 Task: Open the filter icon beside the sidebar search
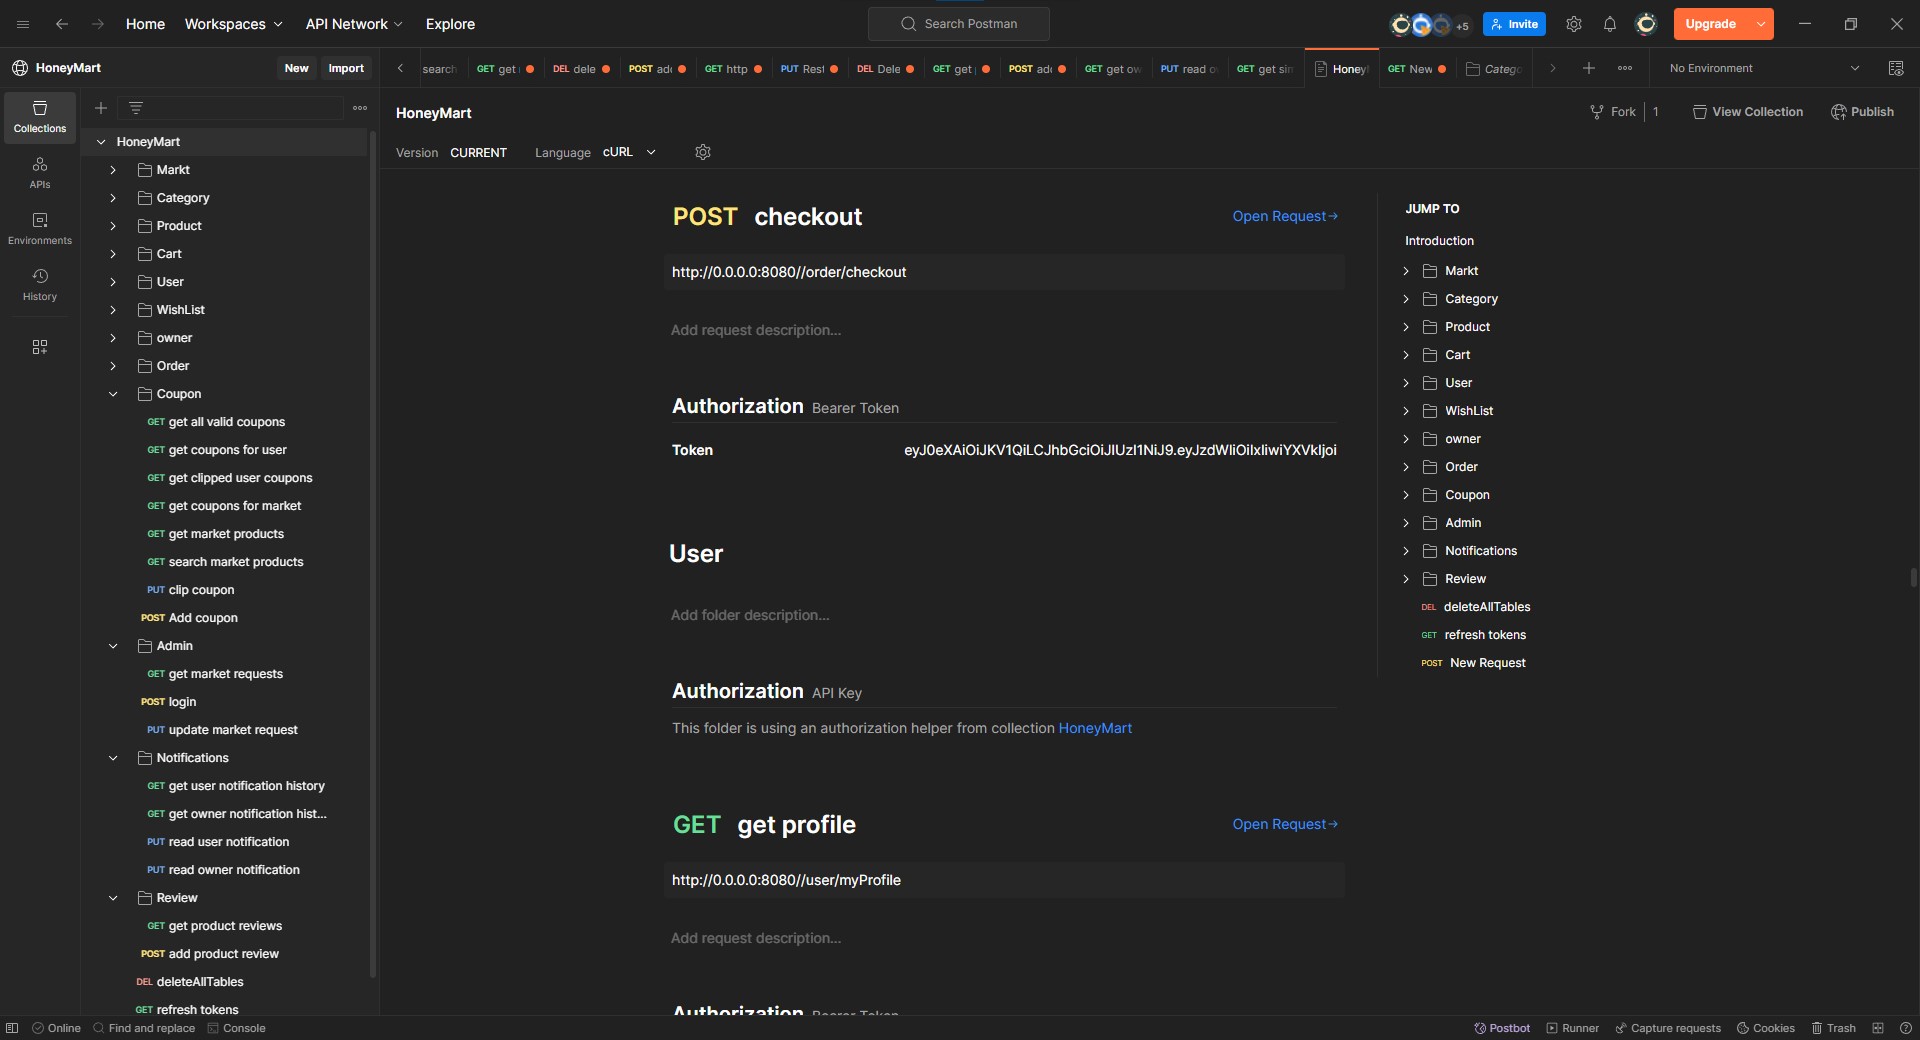click(x=137, y=108)
